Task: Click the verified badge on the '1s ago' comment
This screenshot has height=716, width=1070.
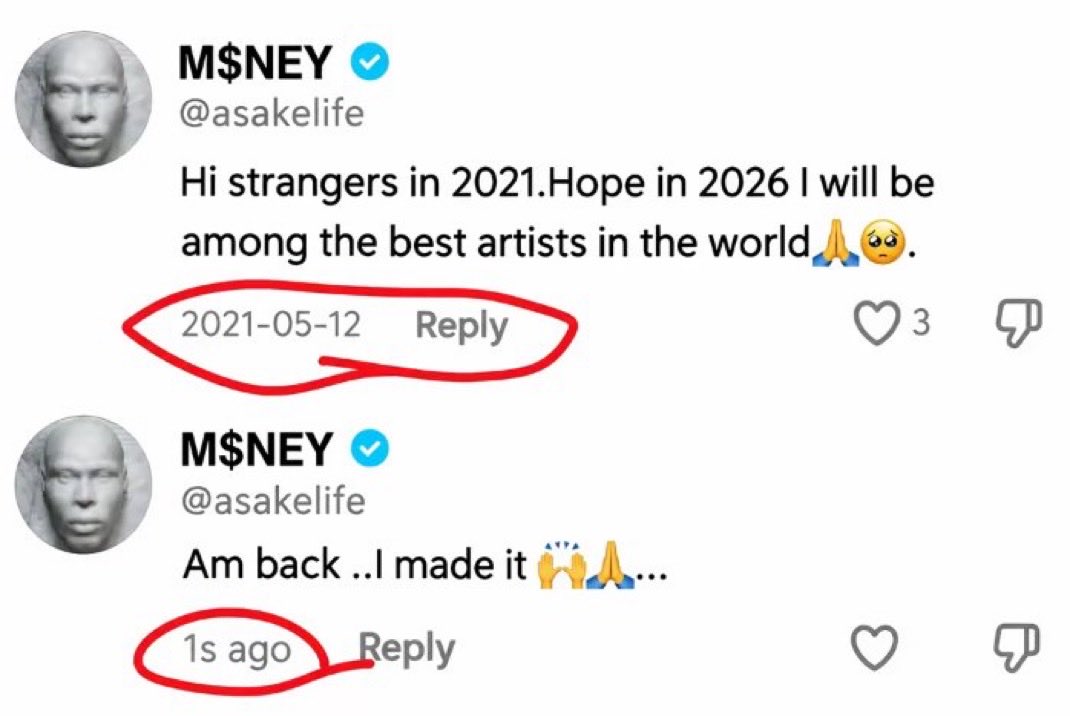Action: click(x=369, y=449)
